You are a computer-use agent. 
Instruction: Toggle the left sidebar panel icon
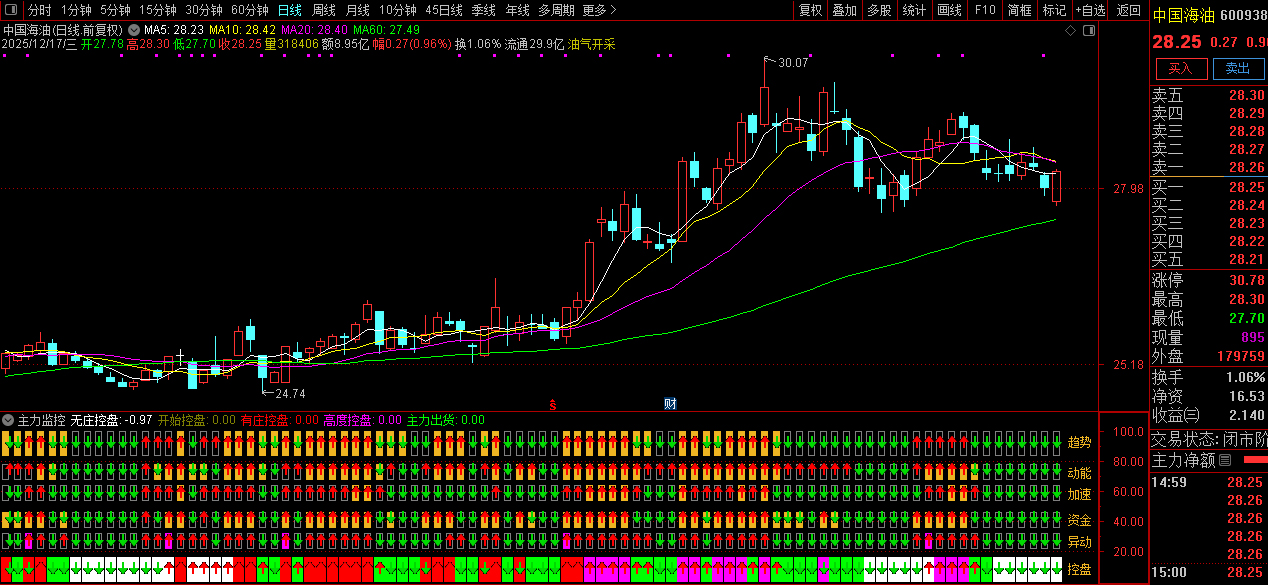pos(13,10)
